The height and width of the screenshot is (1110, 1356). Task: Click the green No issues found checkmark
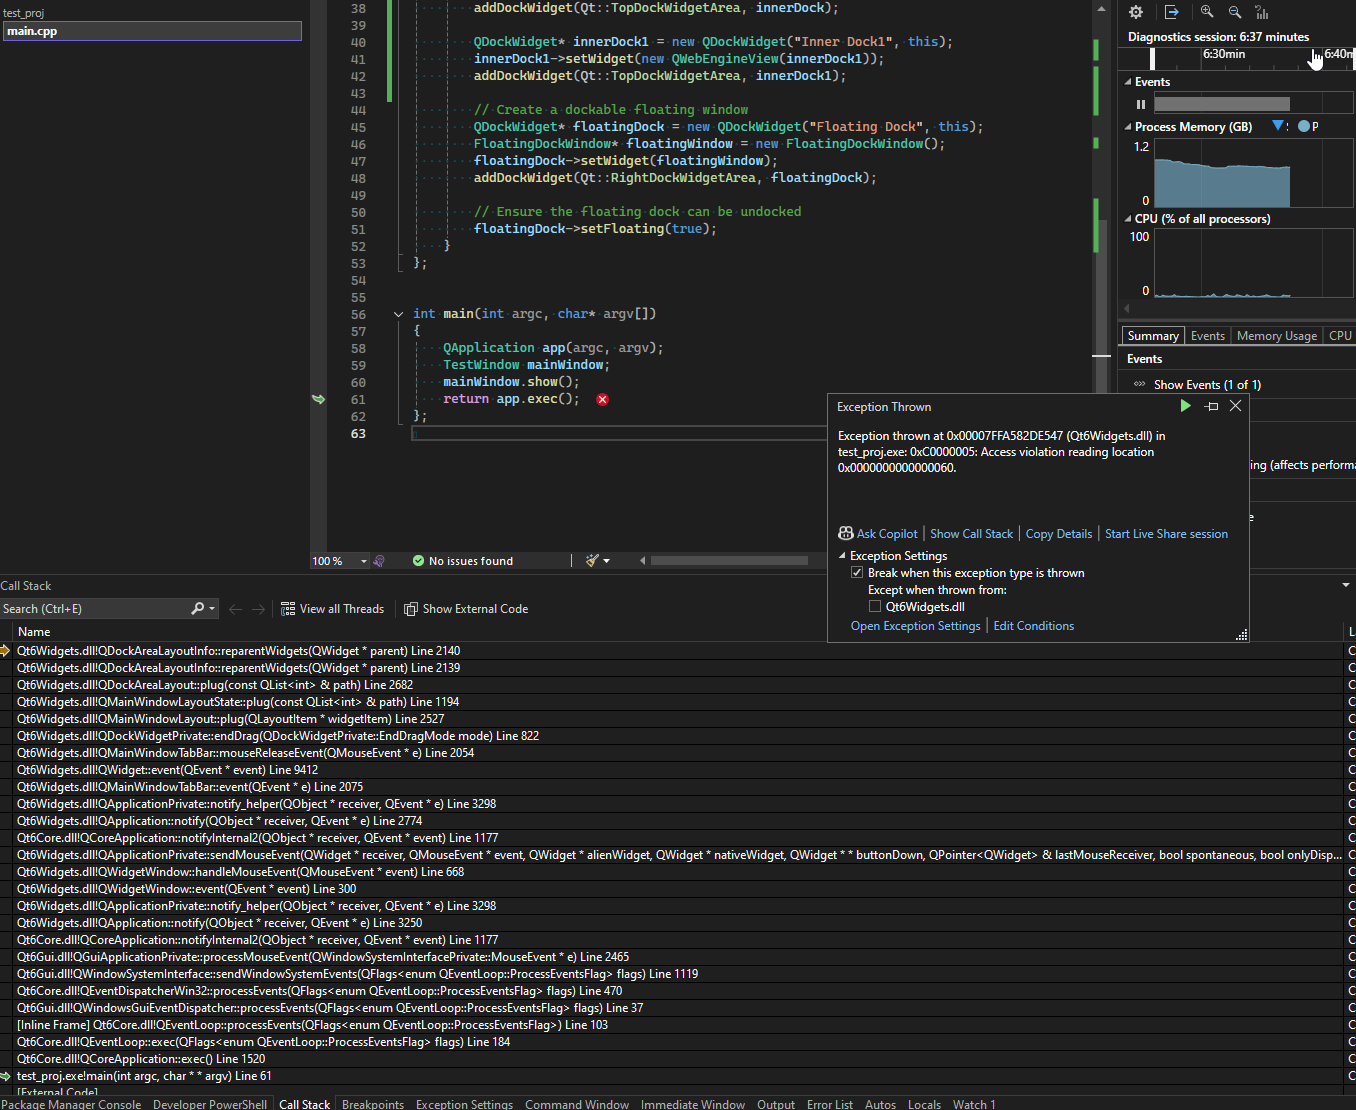click(419, 561)
